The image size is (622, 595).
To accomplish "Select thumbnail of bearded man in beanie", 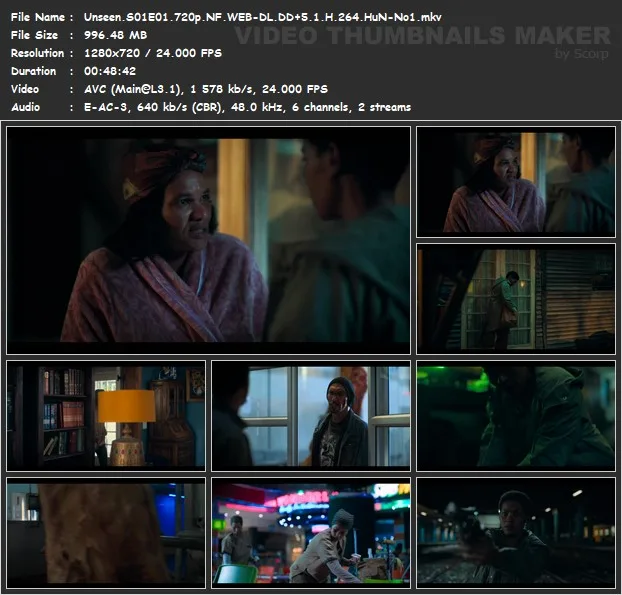I will 311,416.
